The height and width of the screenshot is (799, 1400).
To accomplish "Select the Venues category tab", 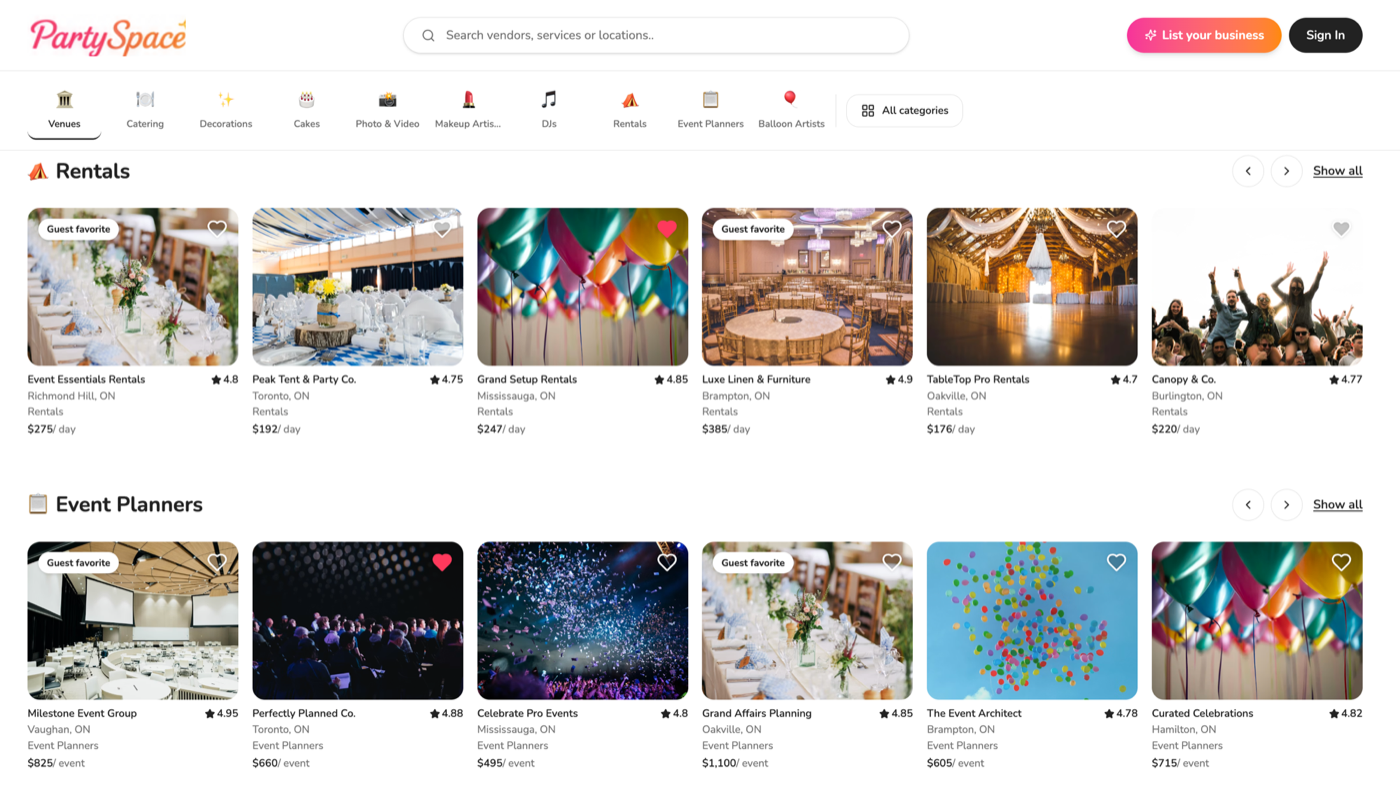I will pyautogui.click(x=64, y=110).
